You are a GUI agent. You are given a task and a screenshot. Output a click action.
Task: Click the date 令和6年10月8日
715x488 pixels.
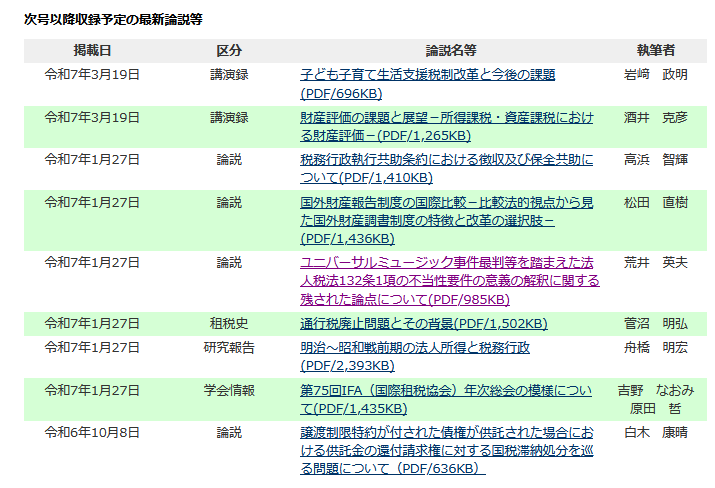pos(92,432)
